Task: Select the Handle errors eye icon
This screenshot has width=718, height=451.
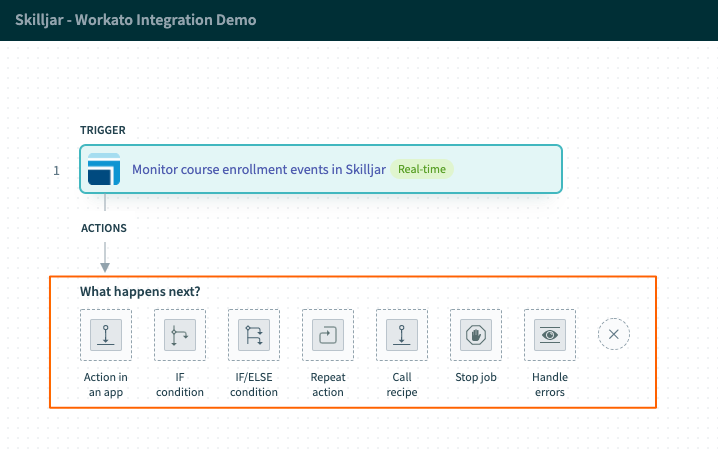Action: click(550, 335)
